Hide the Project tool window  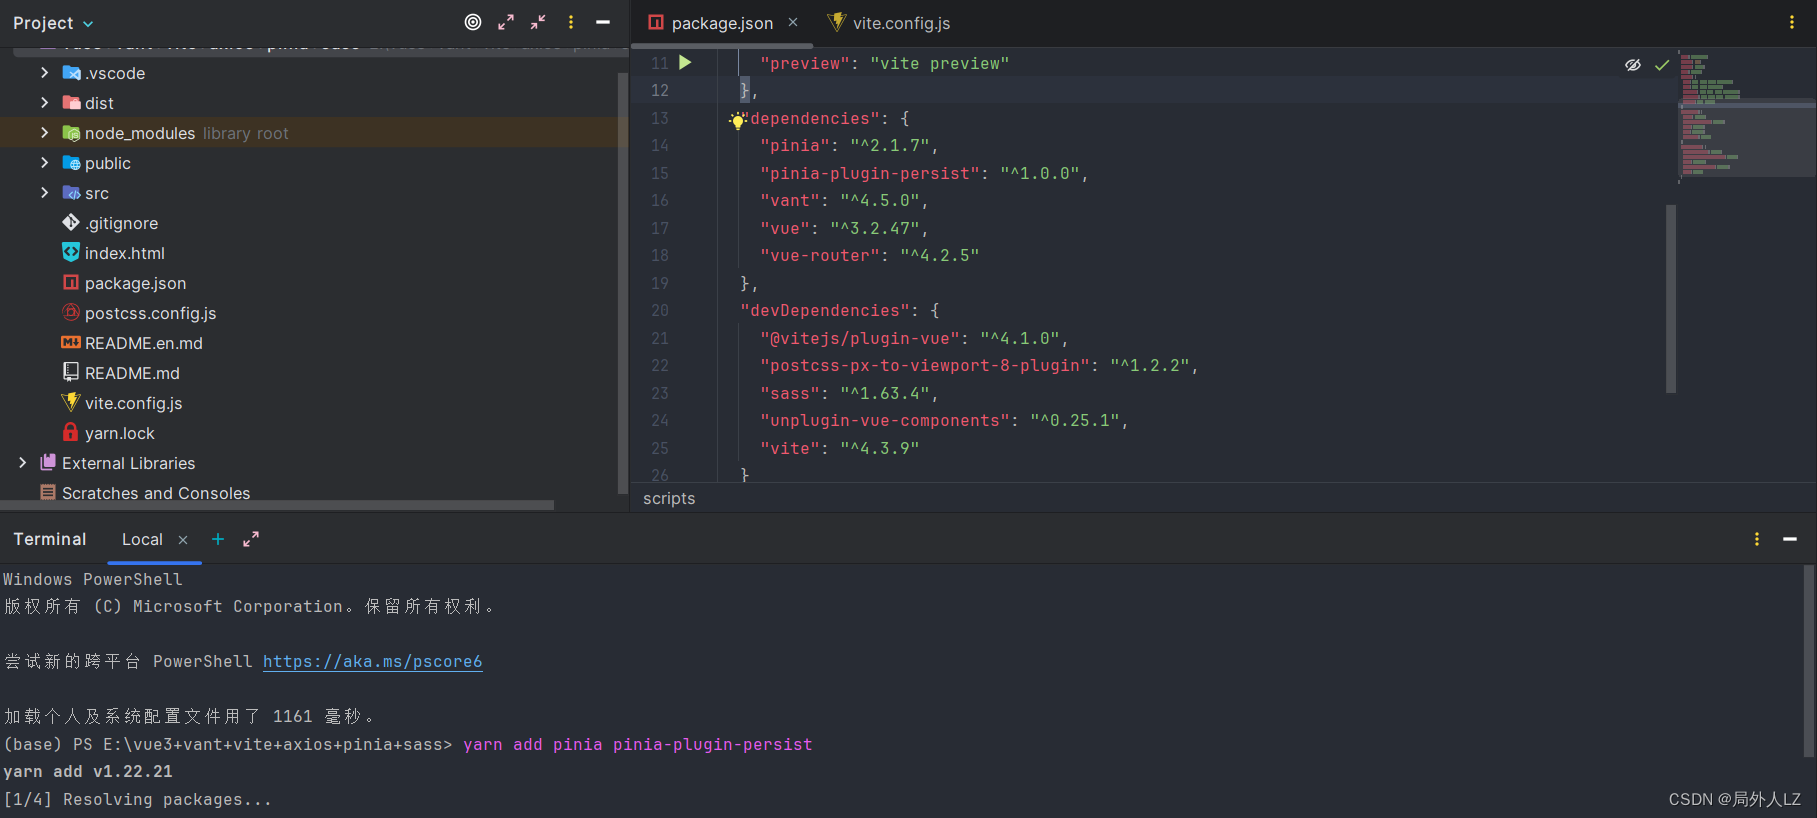[603, 22]
